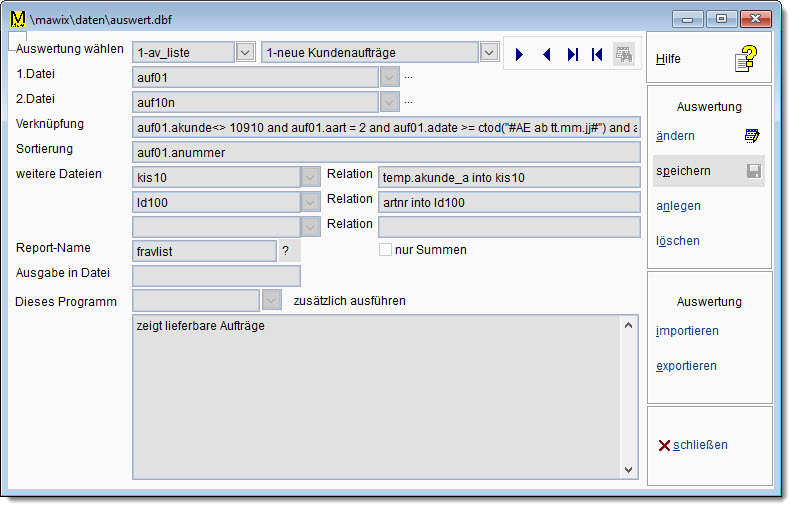Image resolution: width=794 pixels, height=509 pixels.
Task: Open Hilfe help icon
Action: (747, 60)
